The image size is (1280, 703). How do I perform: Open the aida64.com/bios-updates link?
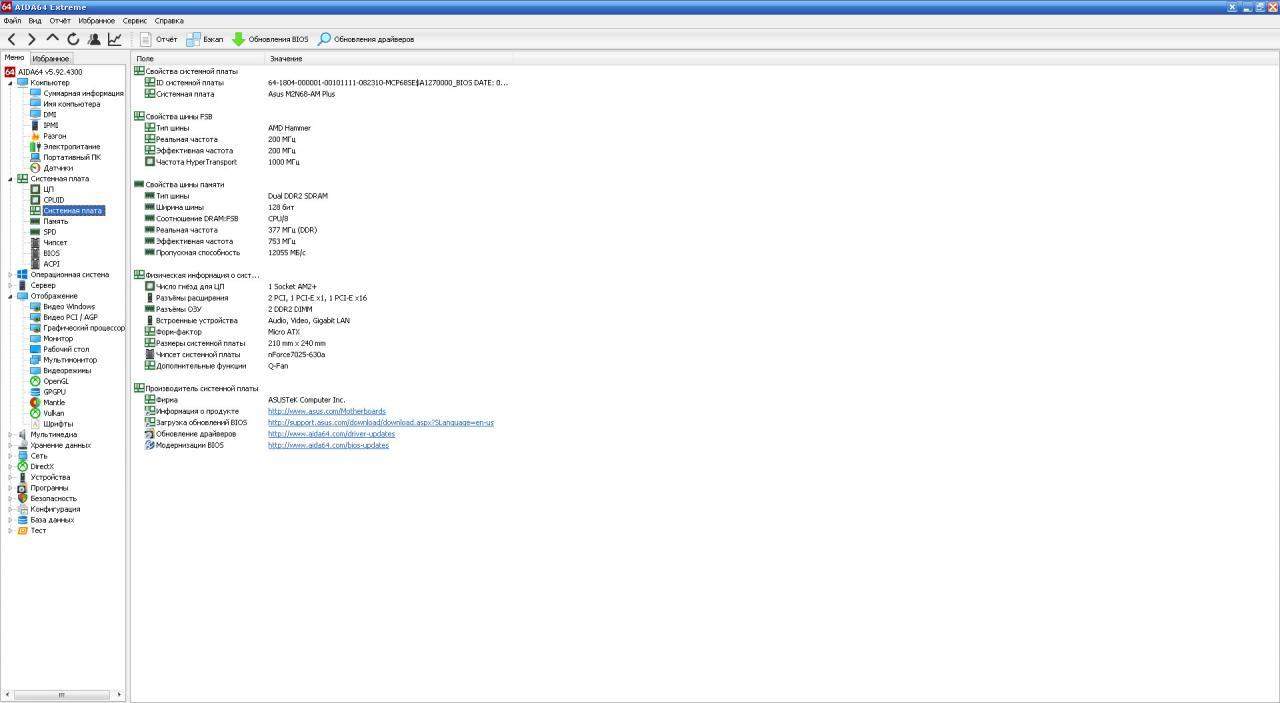328,445
